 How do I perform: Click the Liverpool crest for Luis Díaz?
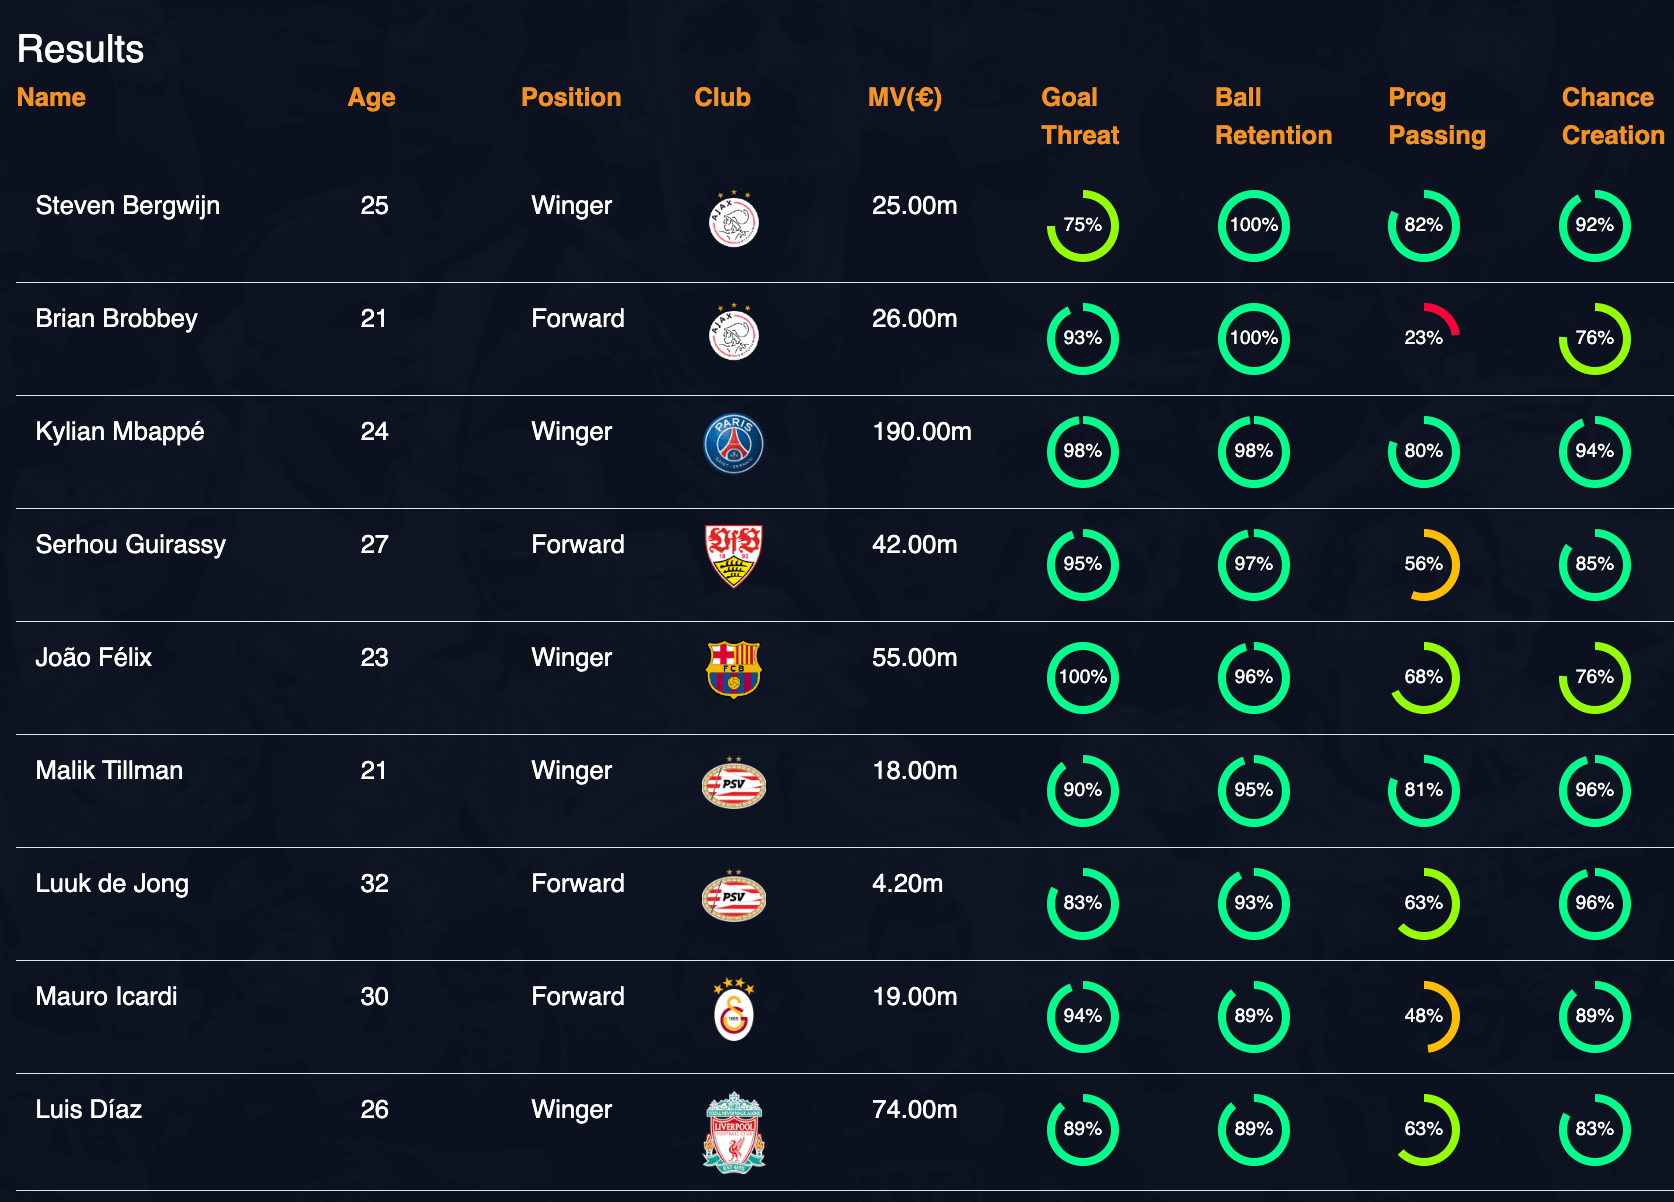(x=734, y=1132)
